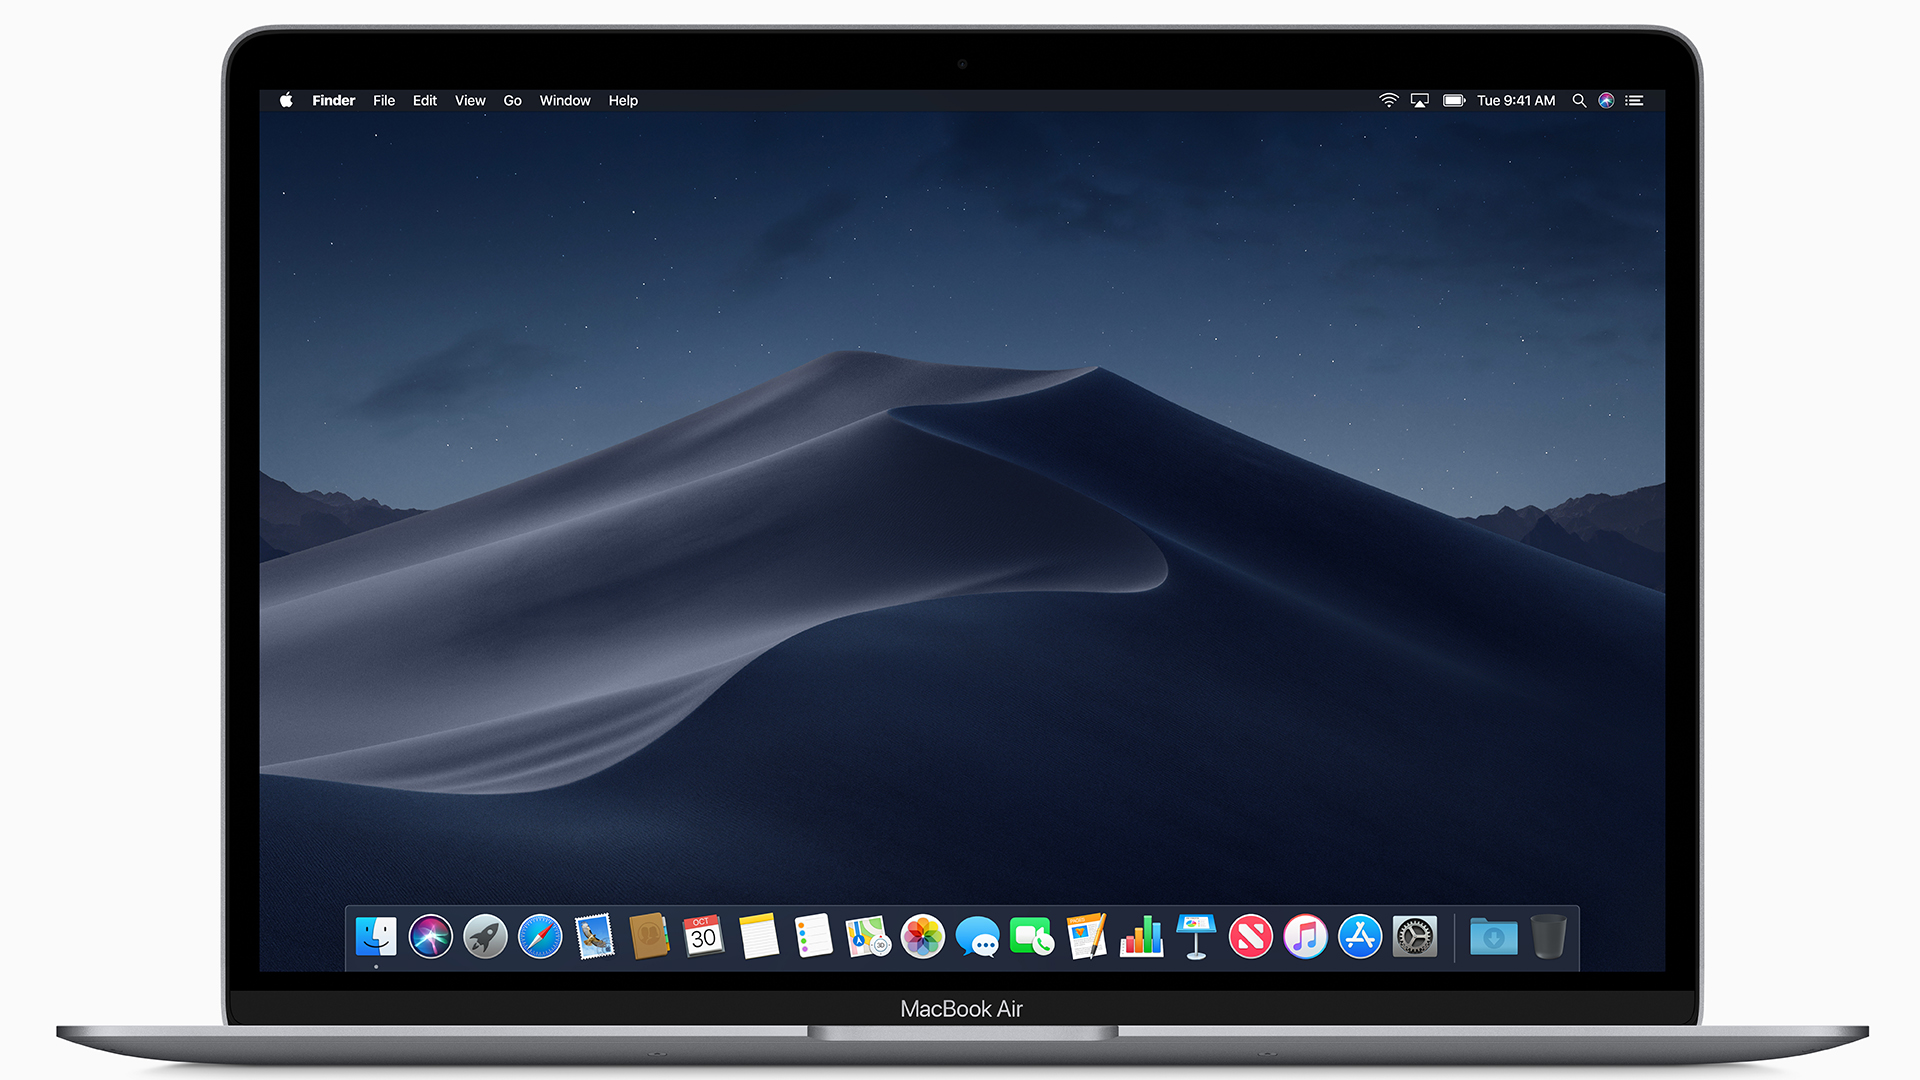Launch Siri from the Dock

tap(431, 937)
